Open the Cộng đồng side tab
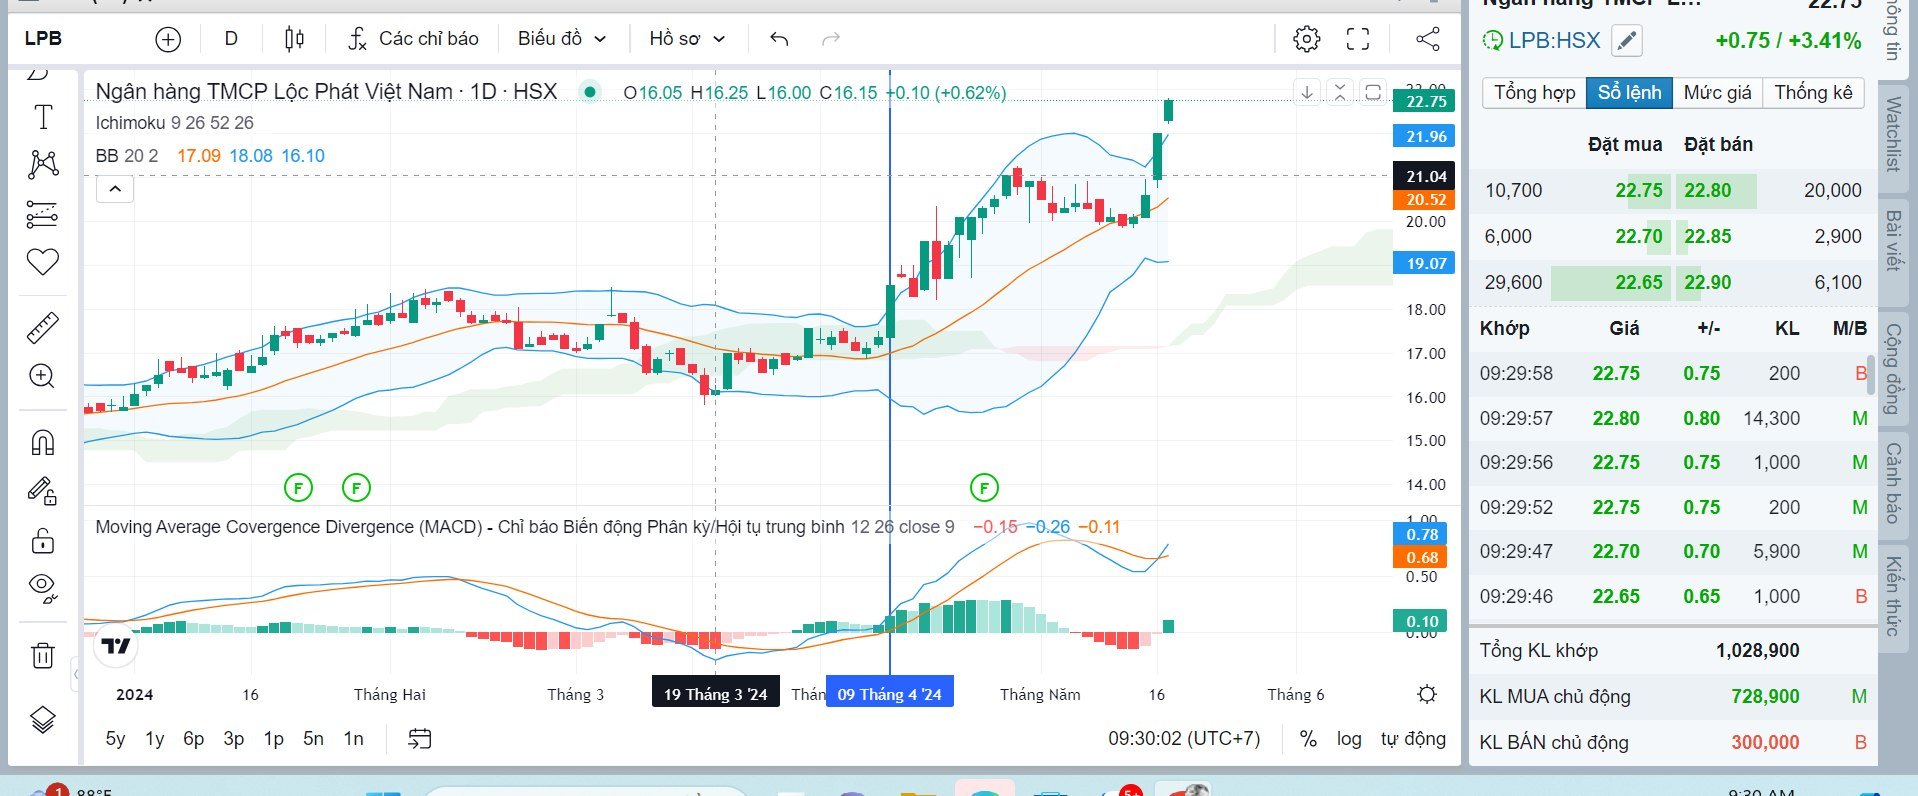The image size is (1918, 796). point(1893,369)
